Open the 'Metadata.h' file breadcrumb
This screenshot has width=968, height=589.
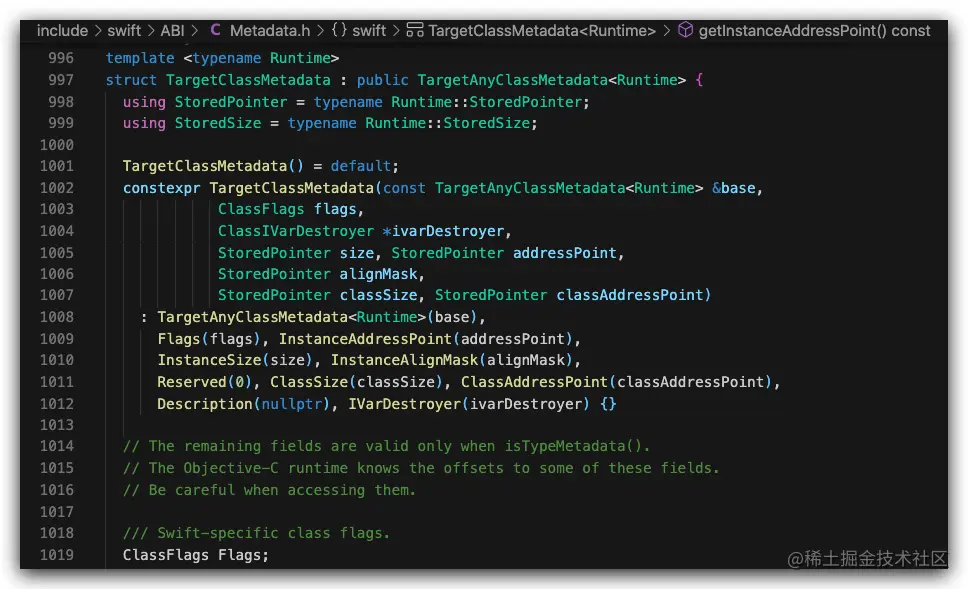[270, 30]
